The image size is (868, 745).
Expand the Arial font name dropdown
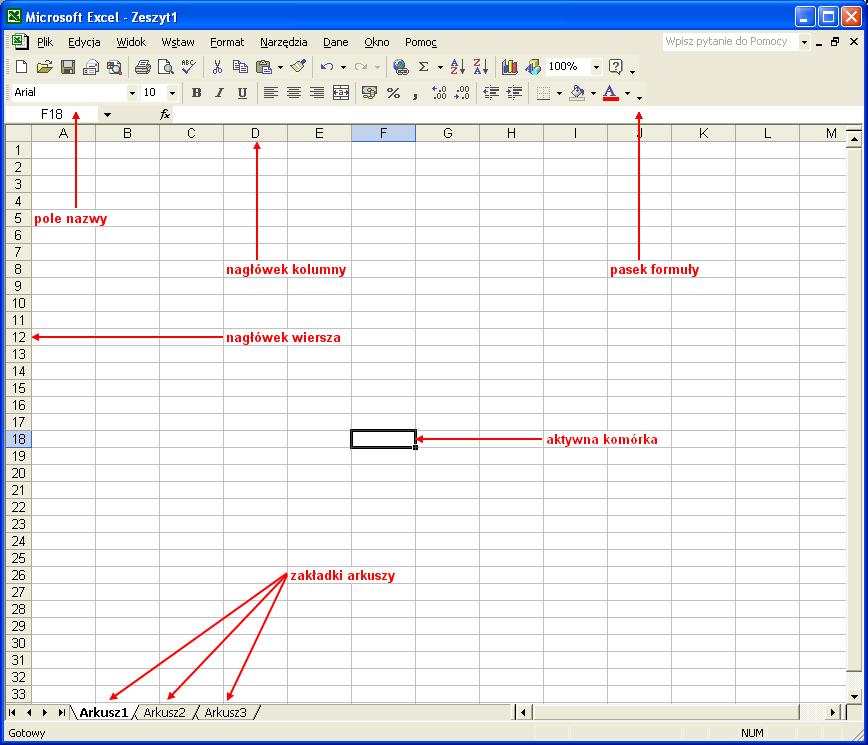[x=132, y=93]
